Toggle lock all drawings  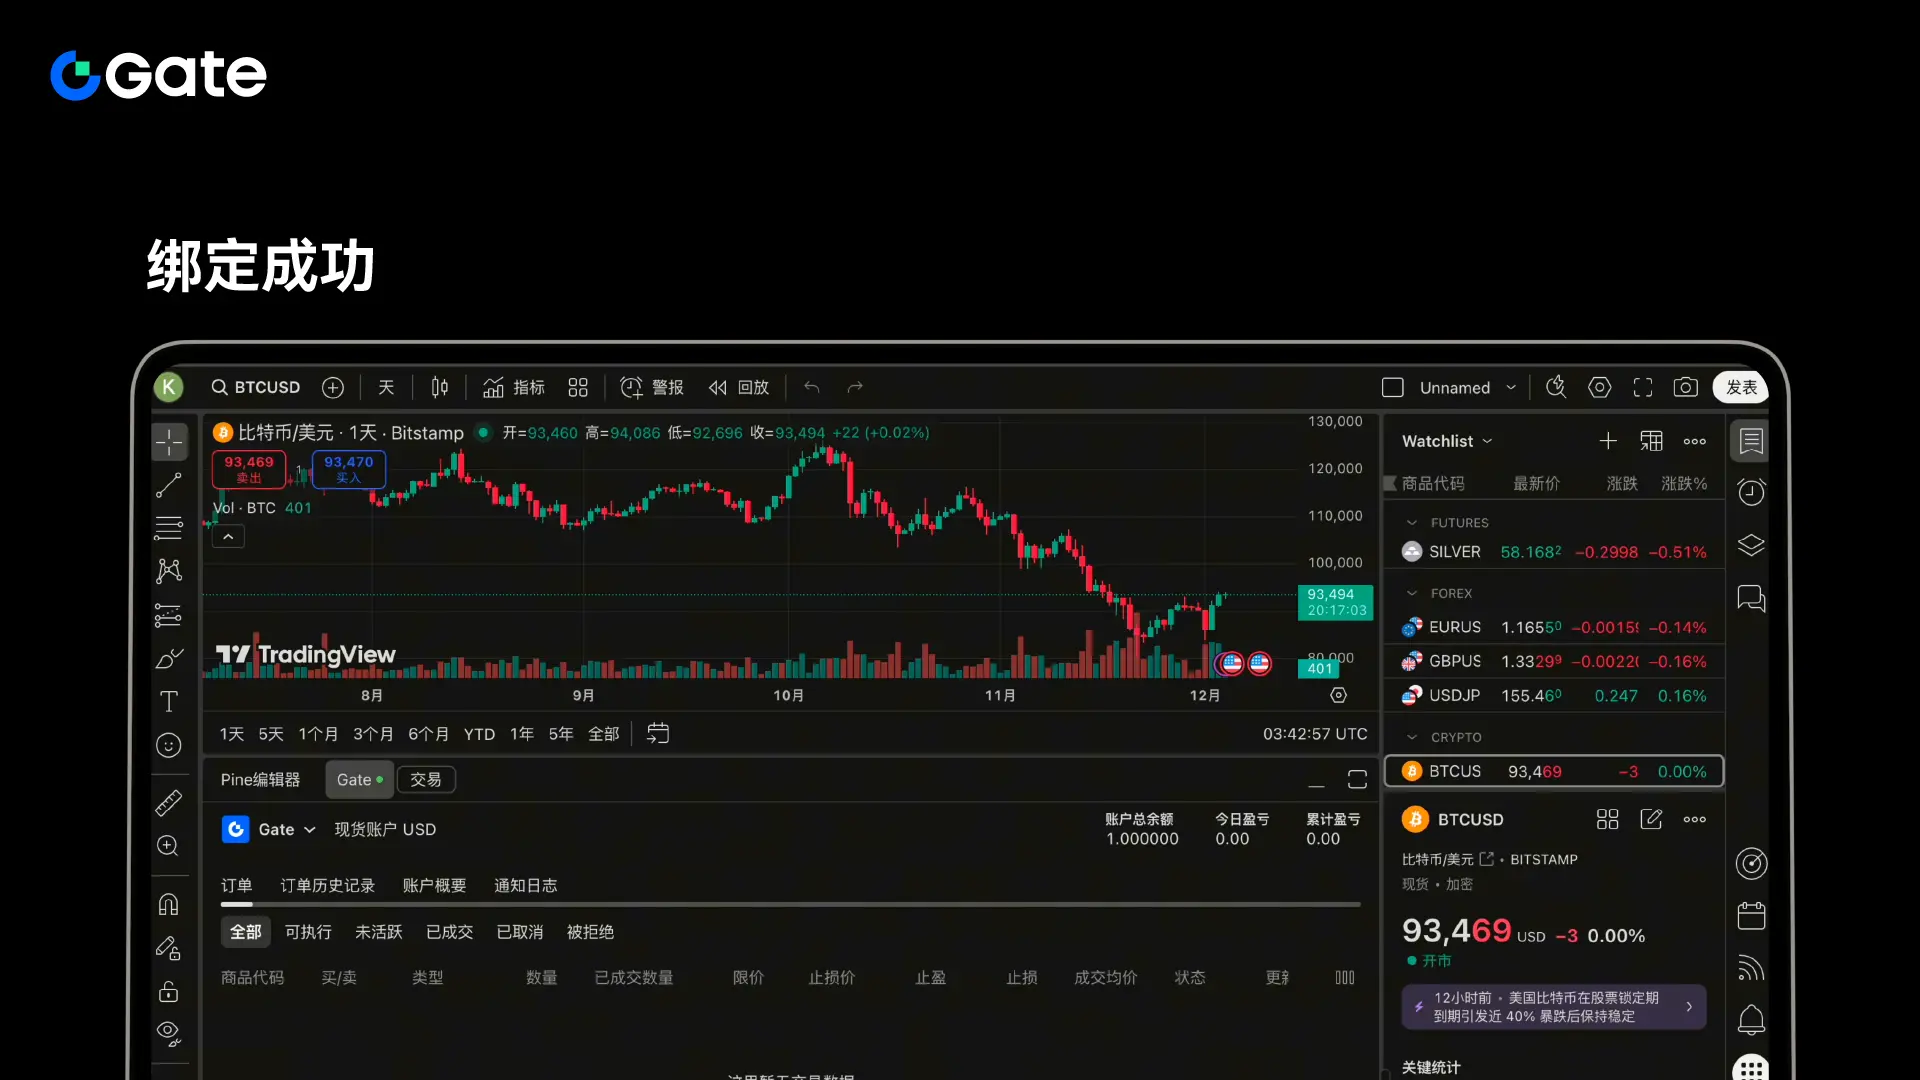click(x=168, y=991)
